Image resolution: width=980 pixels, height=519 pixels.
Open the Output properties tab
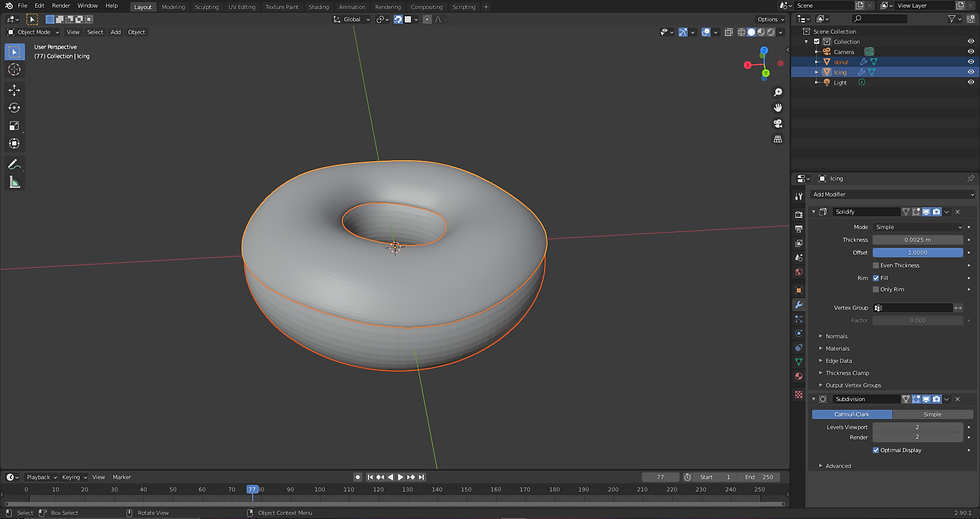tap(798, 229)
